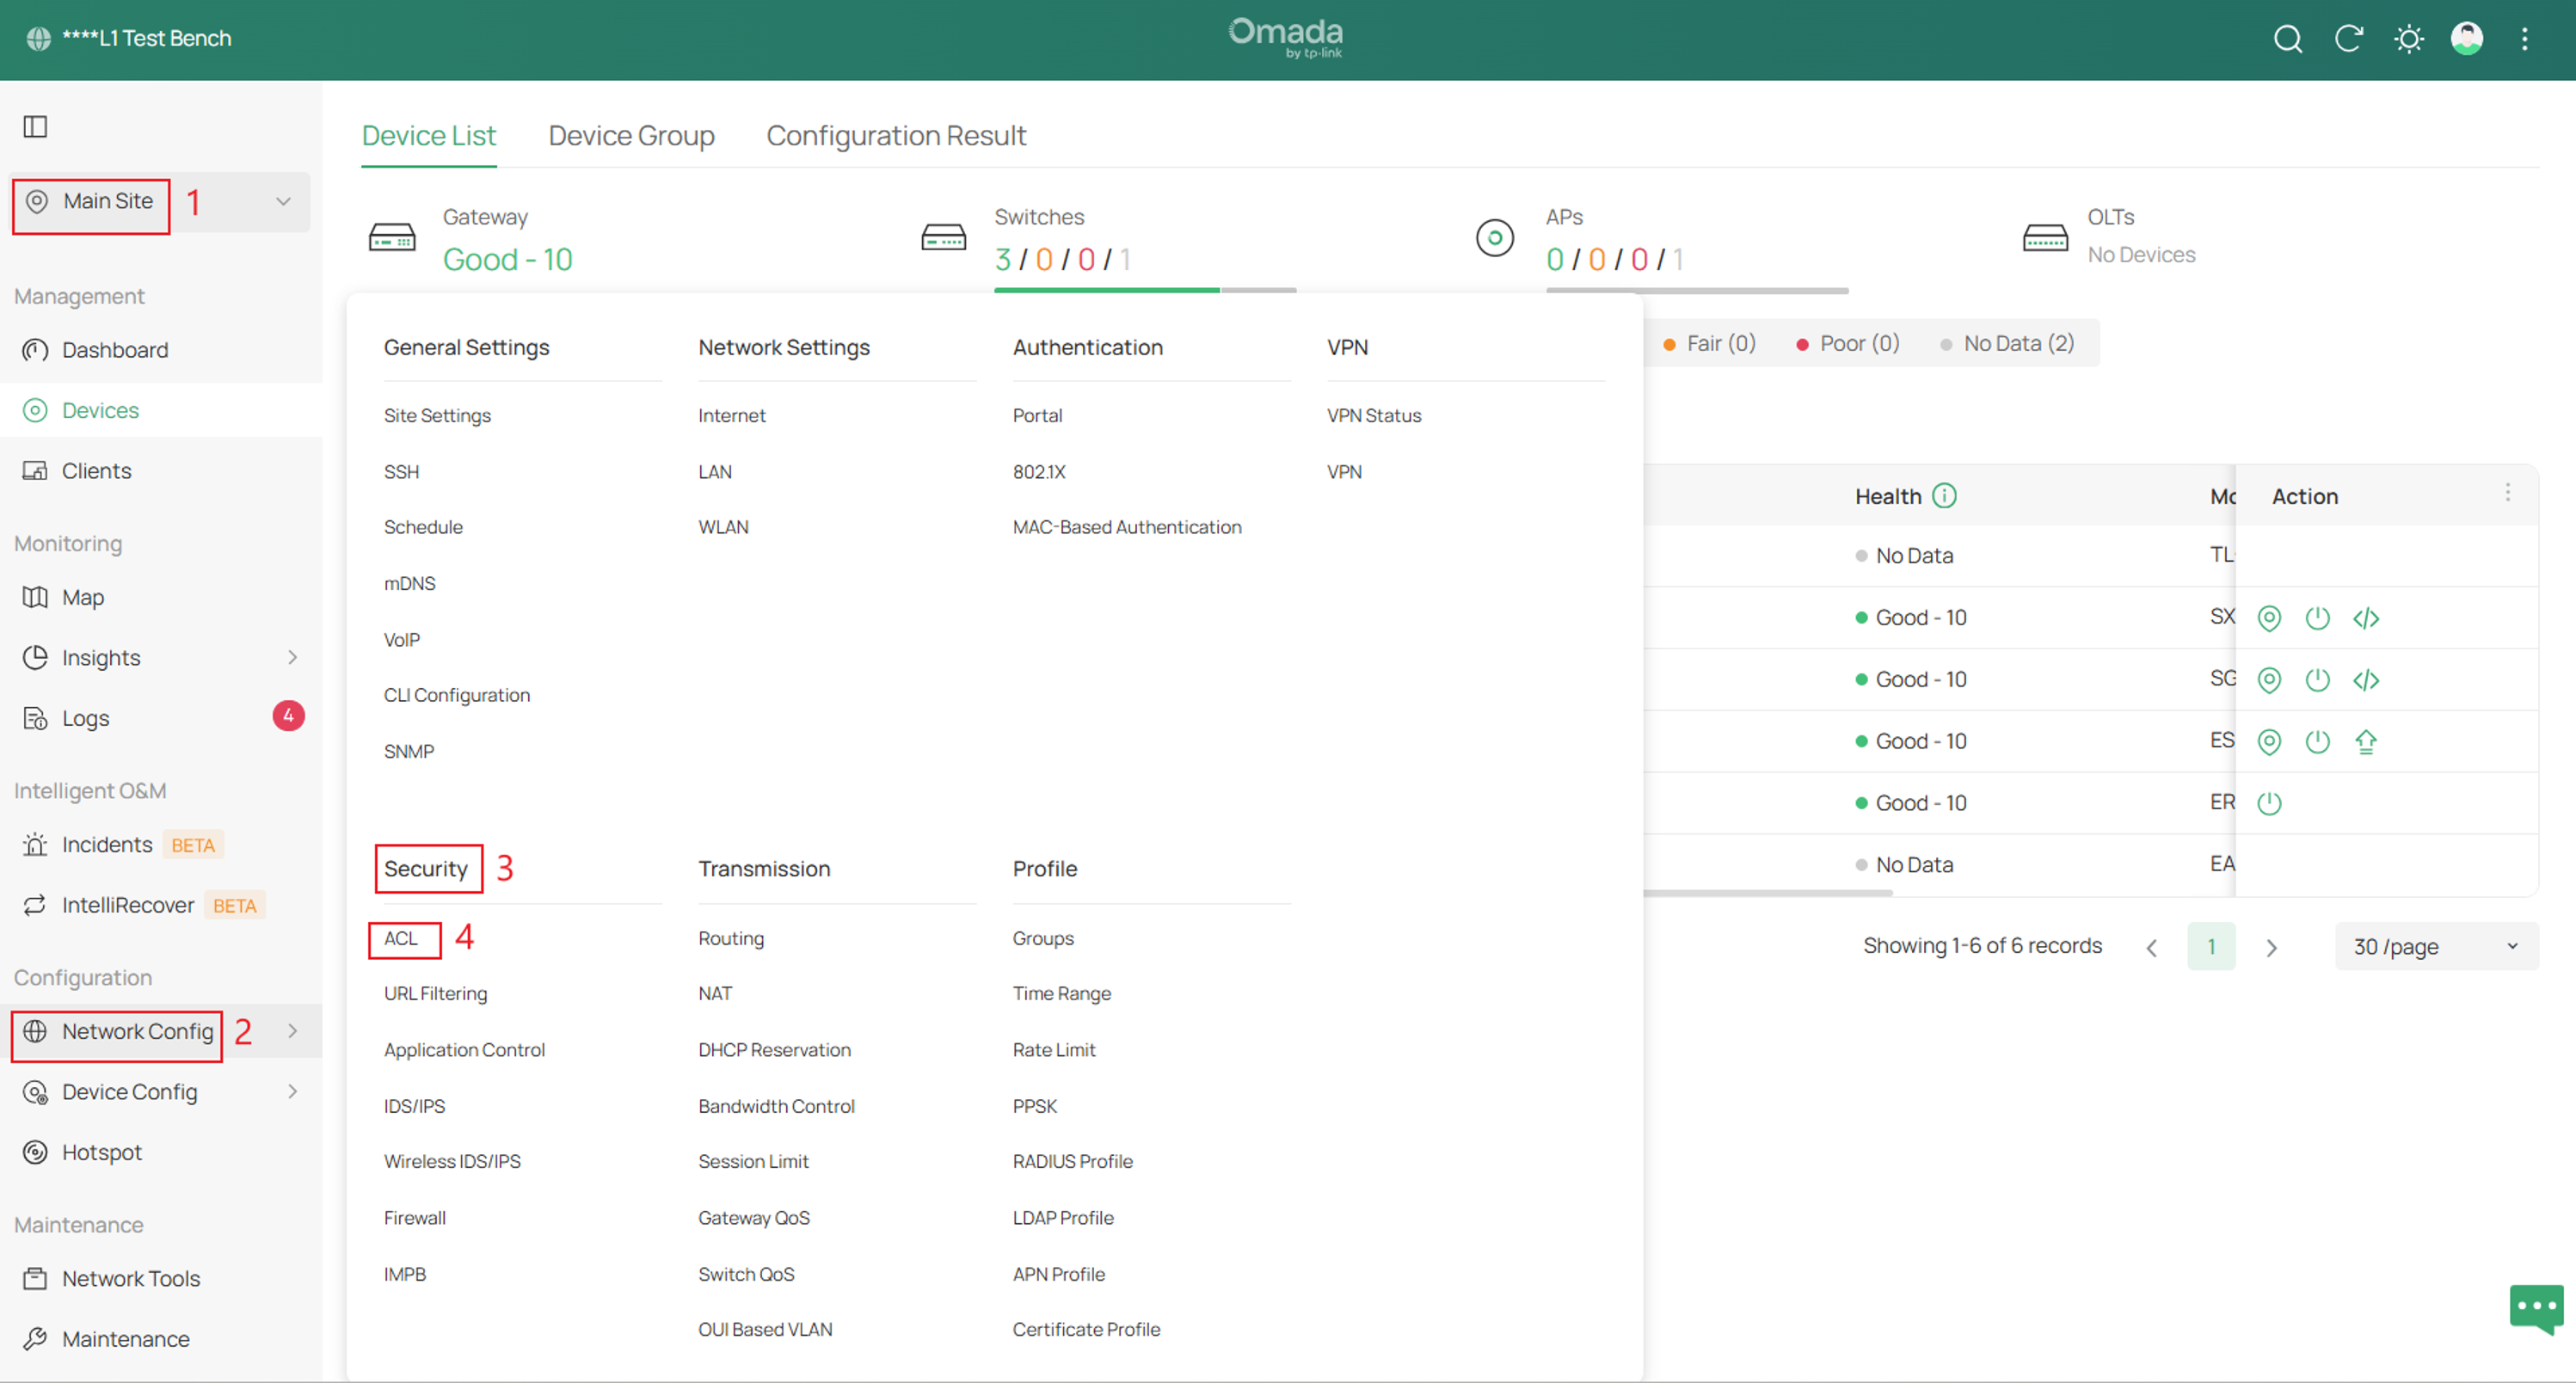This screenshot has width=2576, height=1383.
Task: Expand the Device Config submenu chevron
Action: [x=292, y=1091]
